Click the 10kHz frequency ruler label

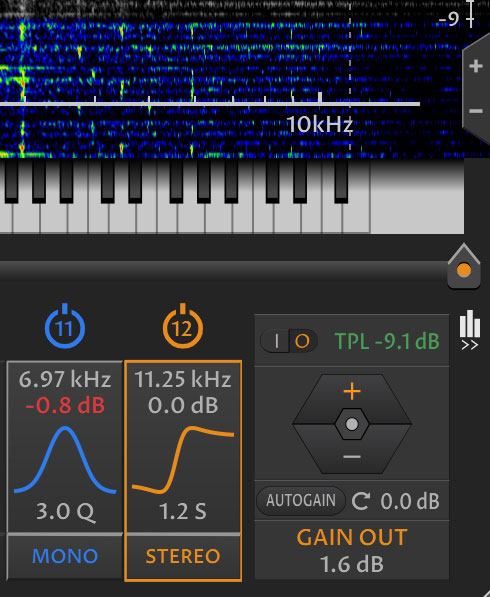[320, 124]
